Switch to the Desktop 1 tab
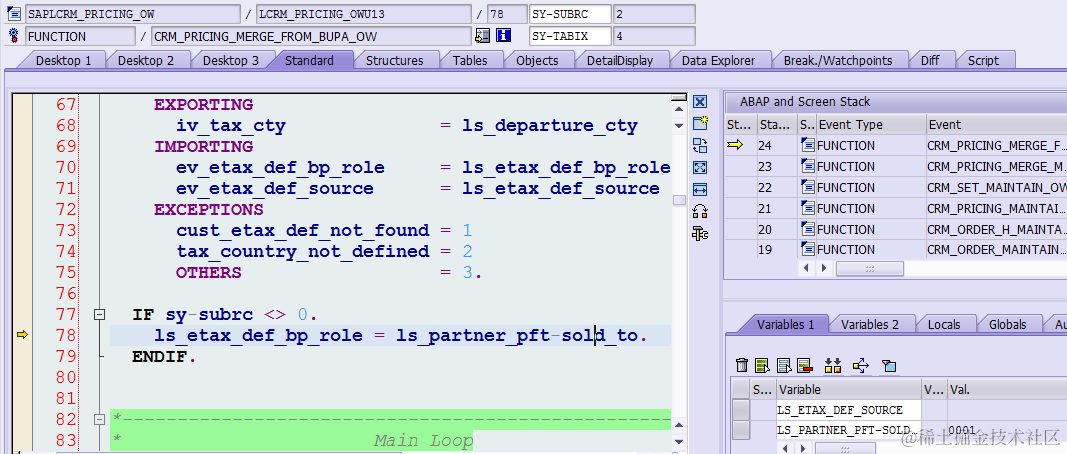Screen dimensions: 1067x454 tap(63, 60)
